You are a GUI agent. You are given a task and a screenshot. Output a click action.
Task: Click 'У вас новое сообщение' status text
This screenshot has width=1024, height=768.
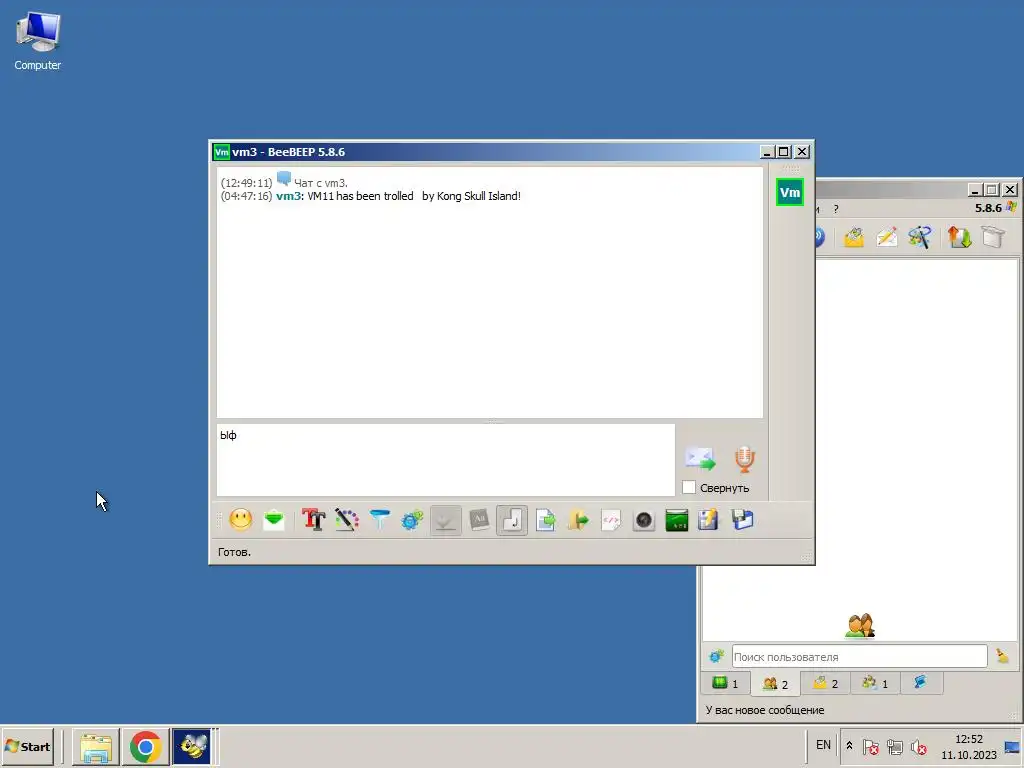765,710
